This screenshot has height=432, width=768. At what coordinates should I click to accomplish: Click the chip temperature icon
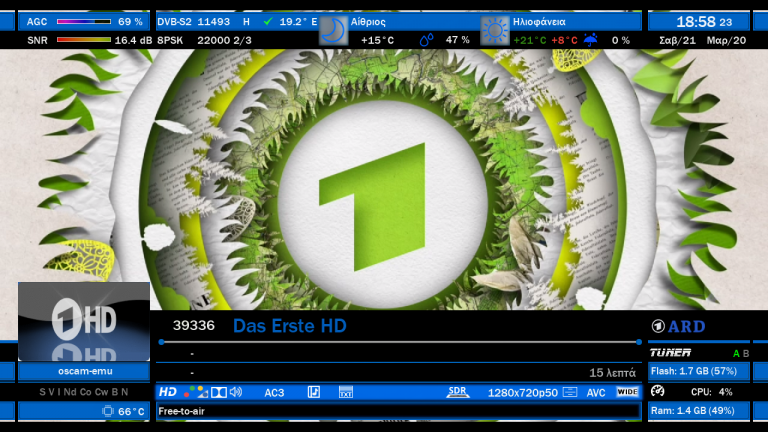coord(108,411)
